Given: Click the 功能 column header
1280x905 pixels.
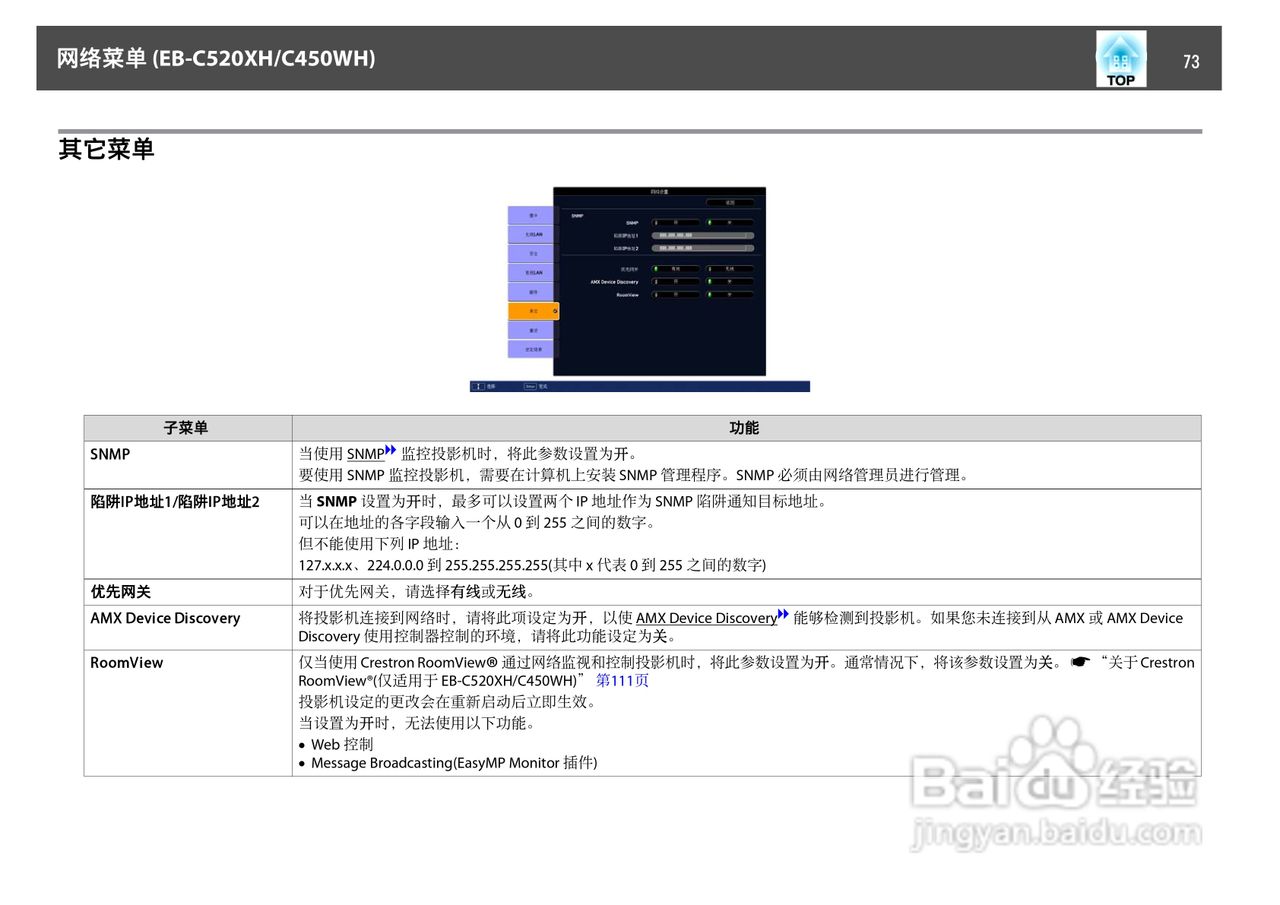Looking at the screenshot, I should [x=745, y=428].
